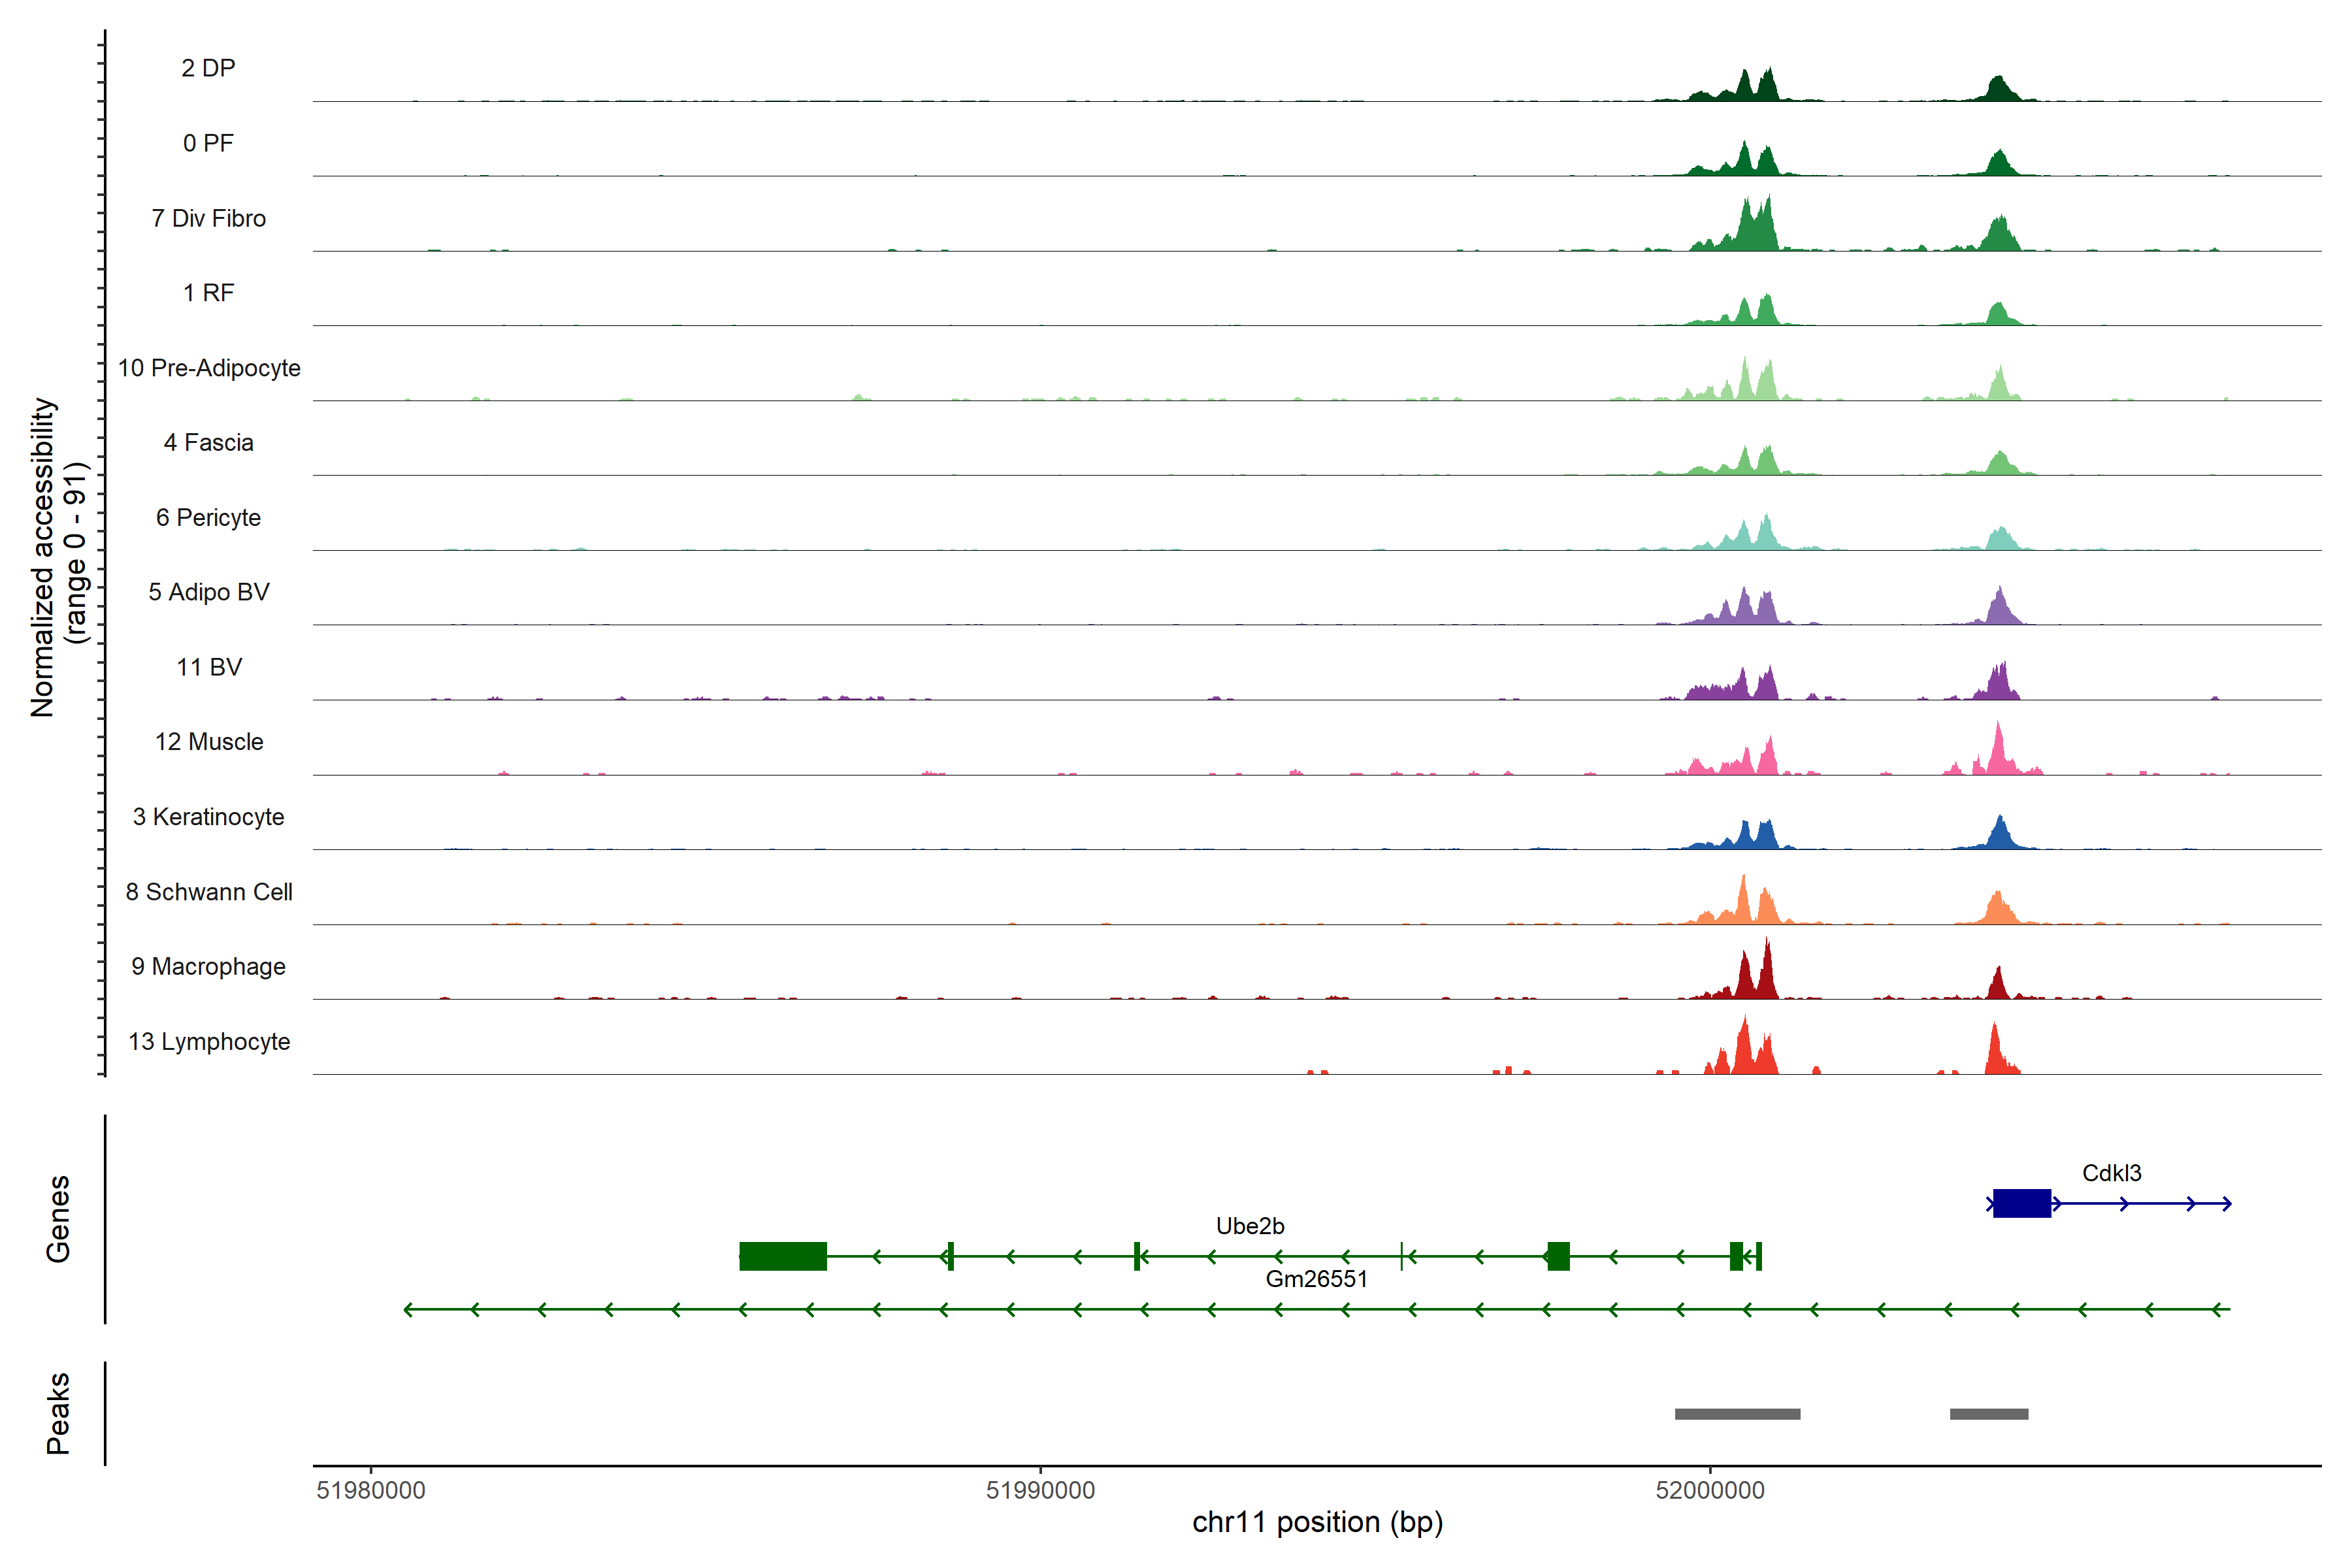The image size is (2352, 1568).
Task: Click the 13 Lymphocyte track label
Action: (x=209, y=1041)
